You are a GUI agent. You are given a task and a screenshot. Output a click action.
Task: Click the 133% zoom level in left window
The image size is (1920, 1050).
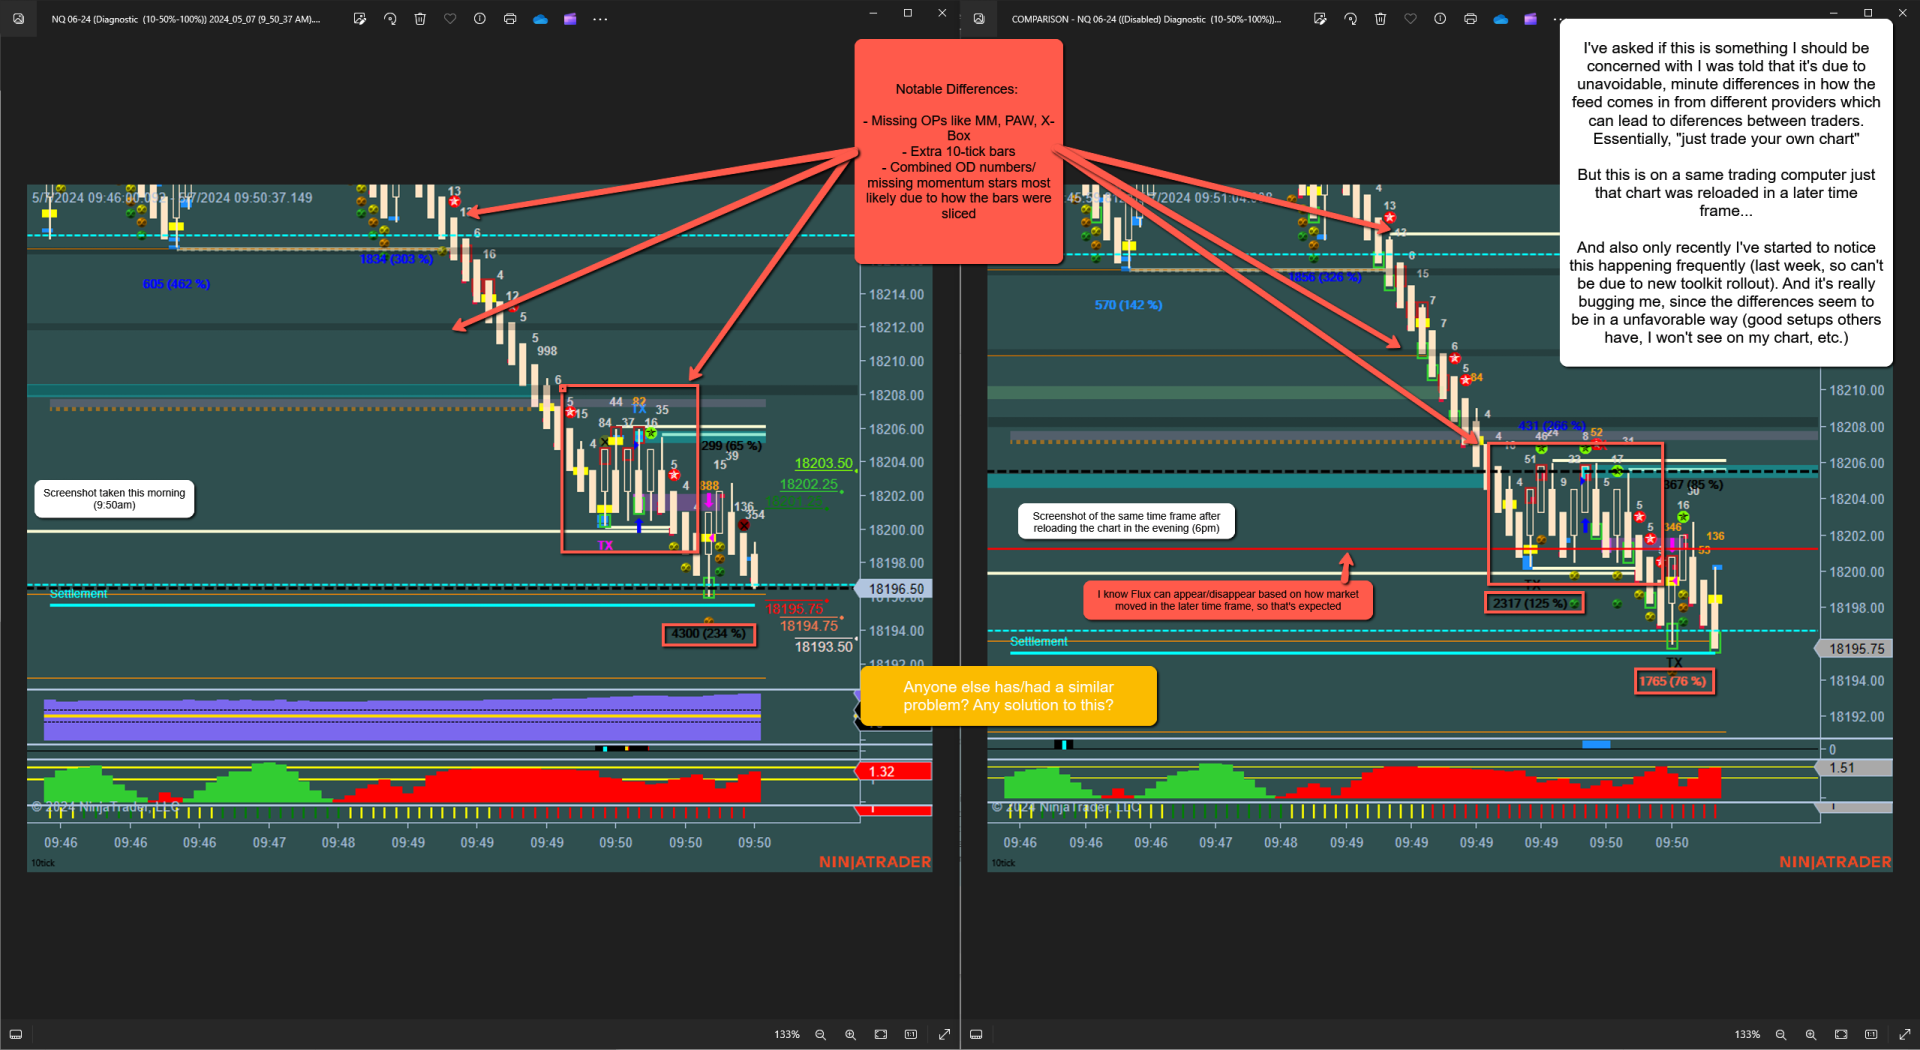786,1034
